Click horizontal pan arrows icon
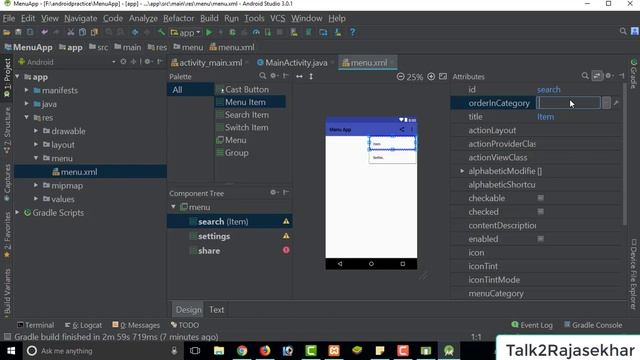 coord(299,76)
